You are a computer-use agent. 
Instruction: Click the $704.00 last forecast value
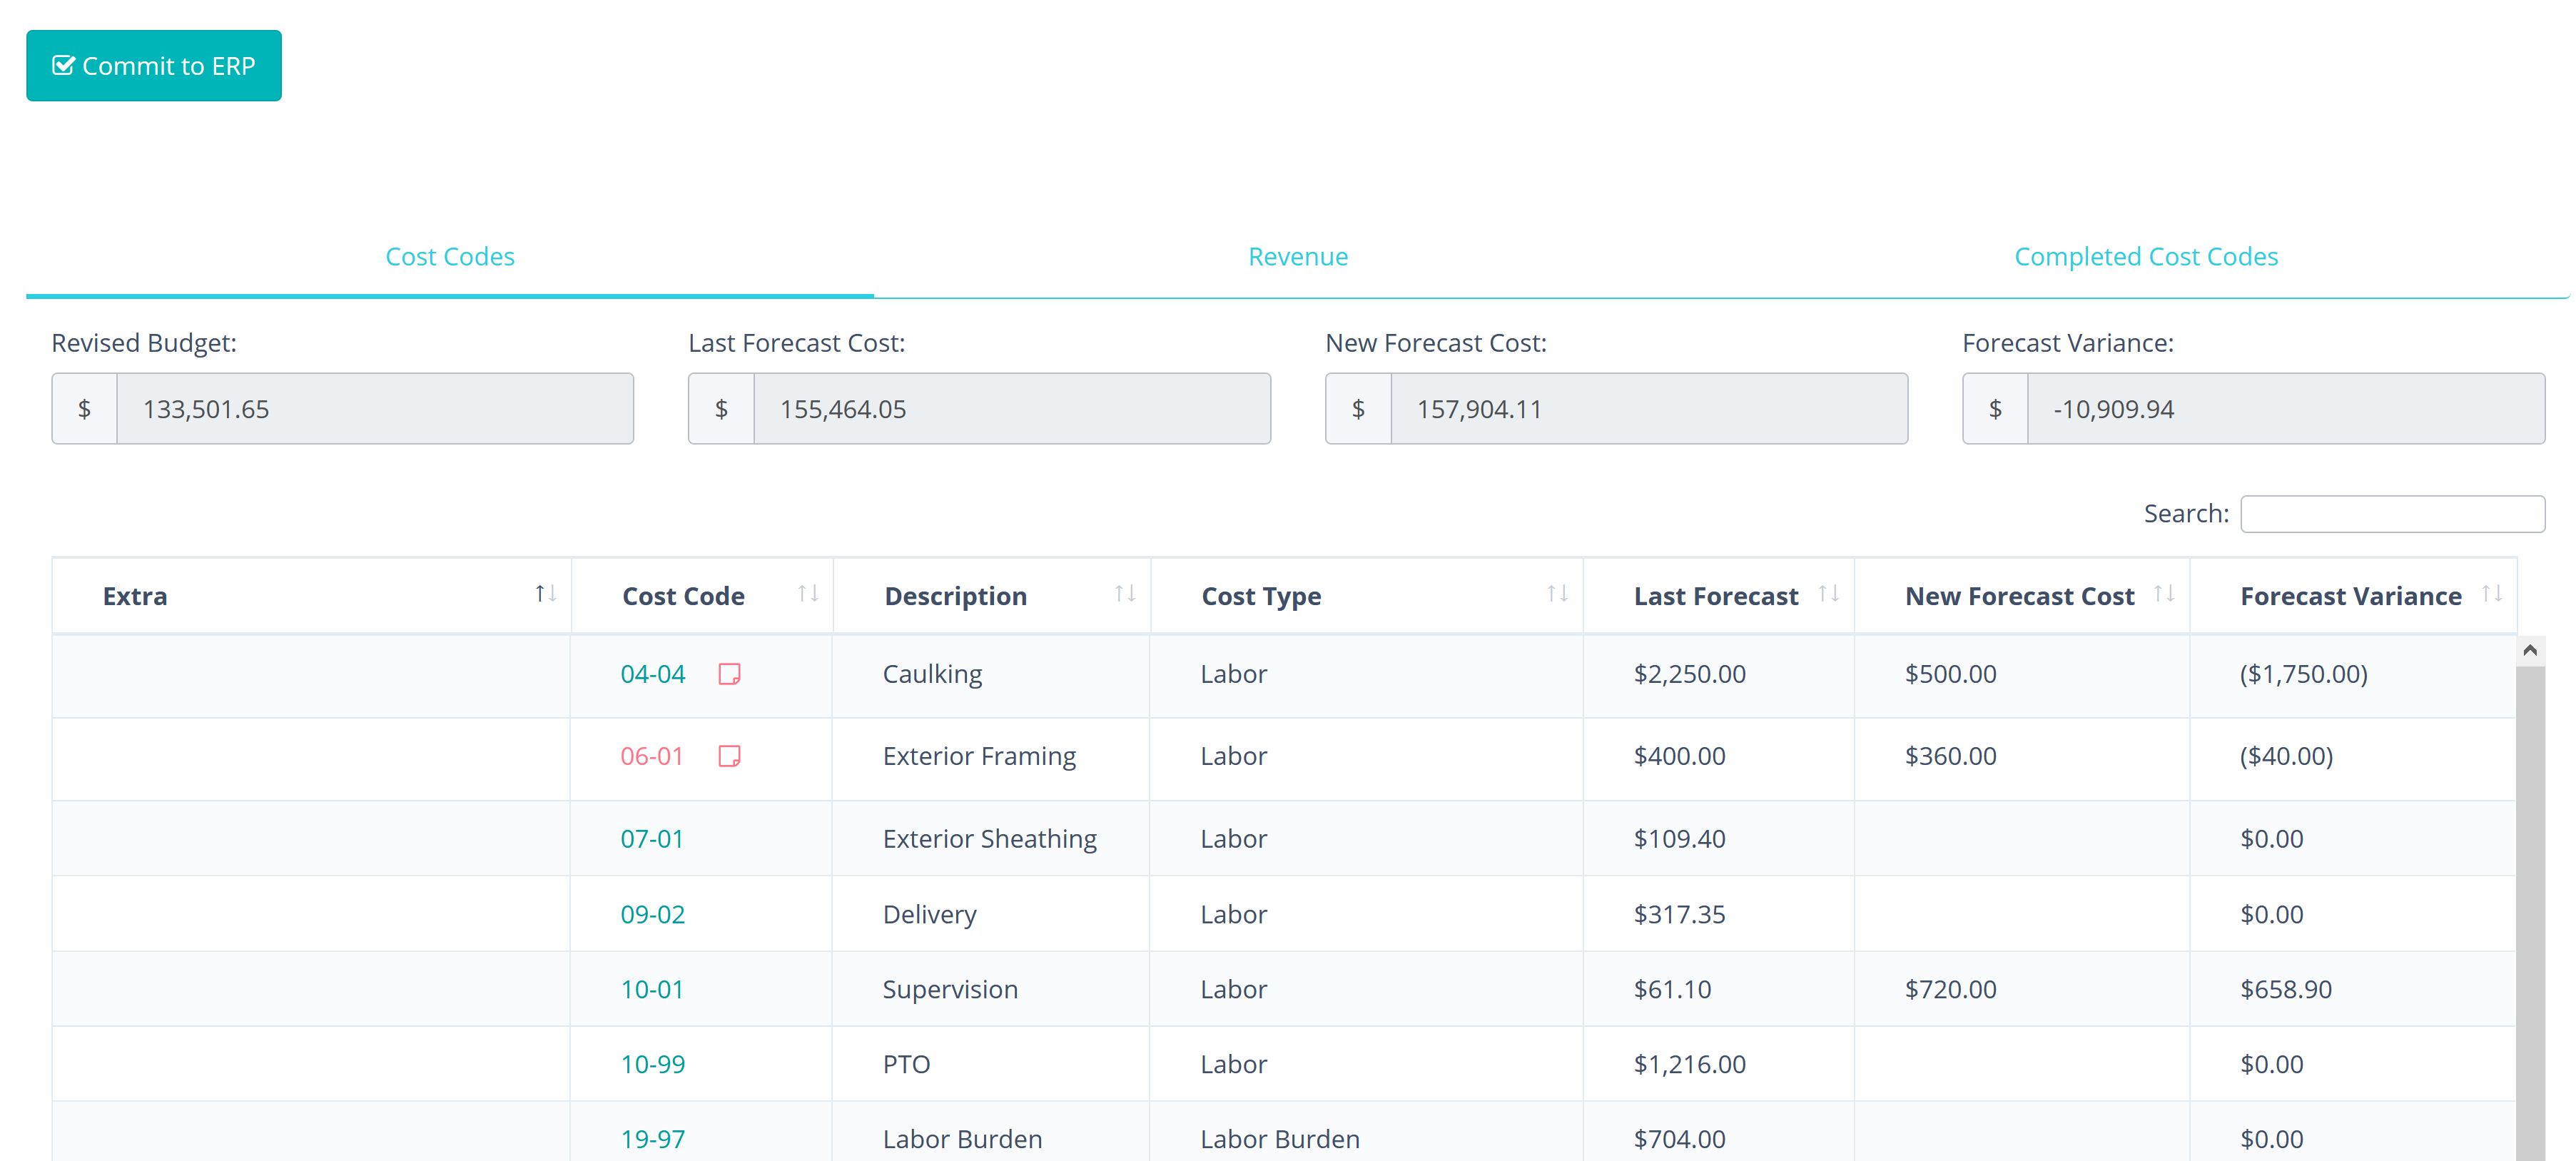pos(1679,1139)
